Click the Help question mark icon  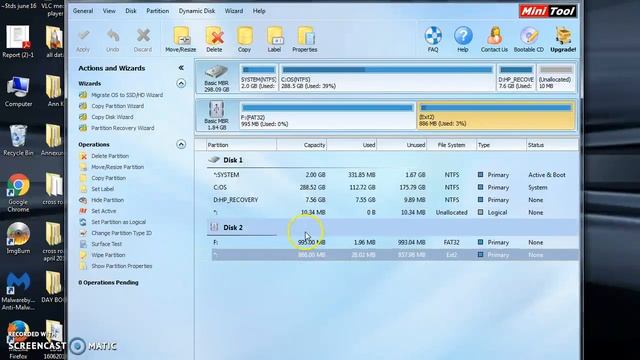(463, 40)
